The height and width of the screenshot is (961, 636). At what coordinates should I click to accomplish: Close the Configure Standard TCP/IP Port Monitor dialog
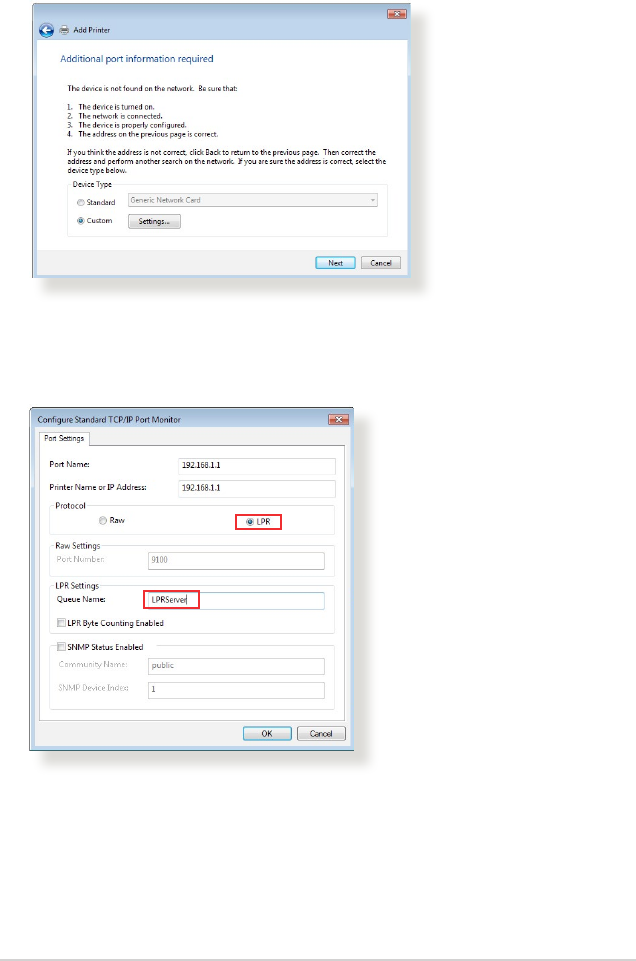(338, 419)
